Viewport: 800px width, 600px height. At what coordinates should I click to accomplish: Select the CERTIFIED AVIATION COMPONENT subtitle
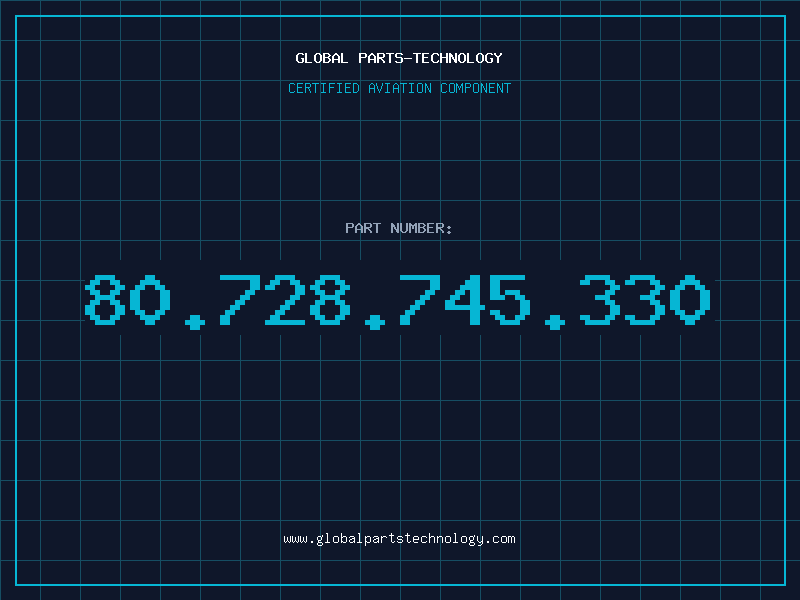[x=399, y=88]
